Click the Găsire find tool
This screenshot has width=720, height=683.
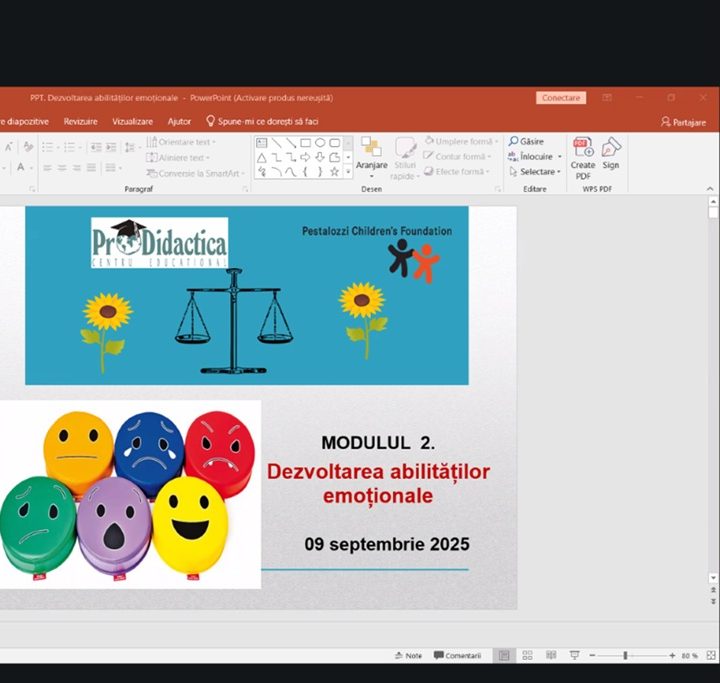pyautogui.click(x=526, y=141)
